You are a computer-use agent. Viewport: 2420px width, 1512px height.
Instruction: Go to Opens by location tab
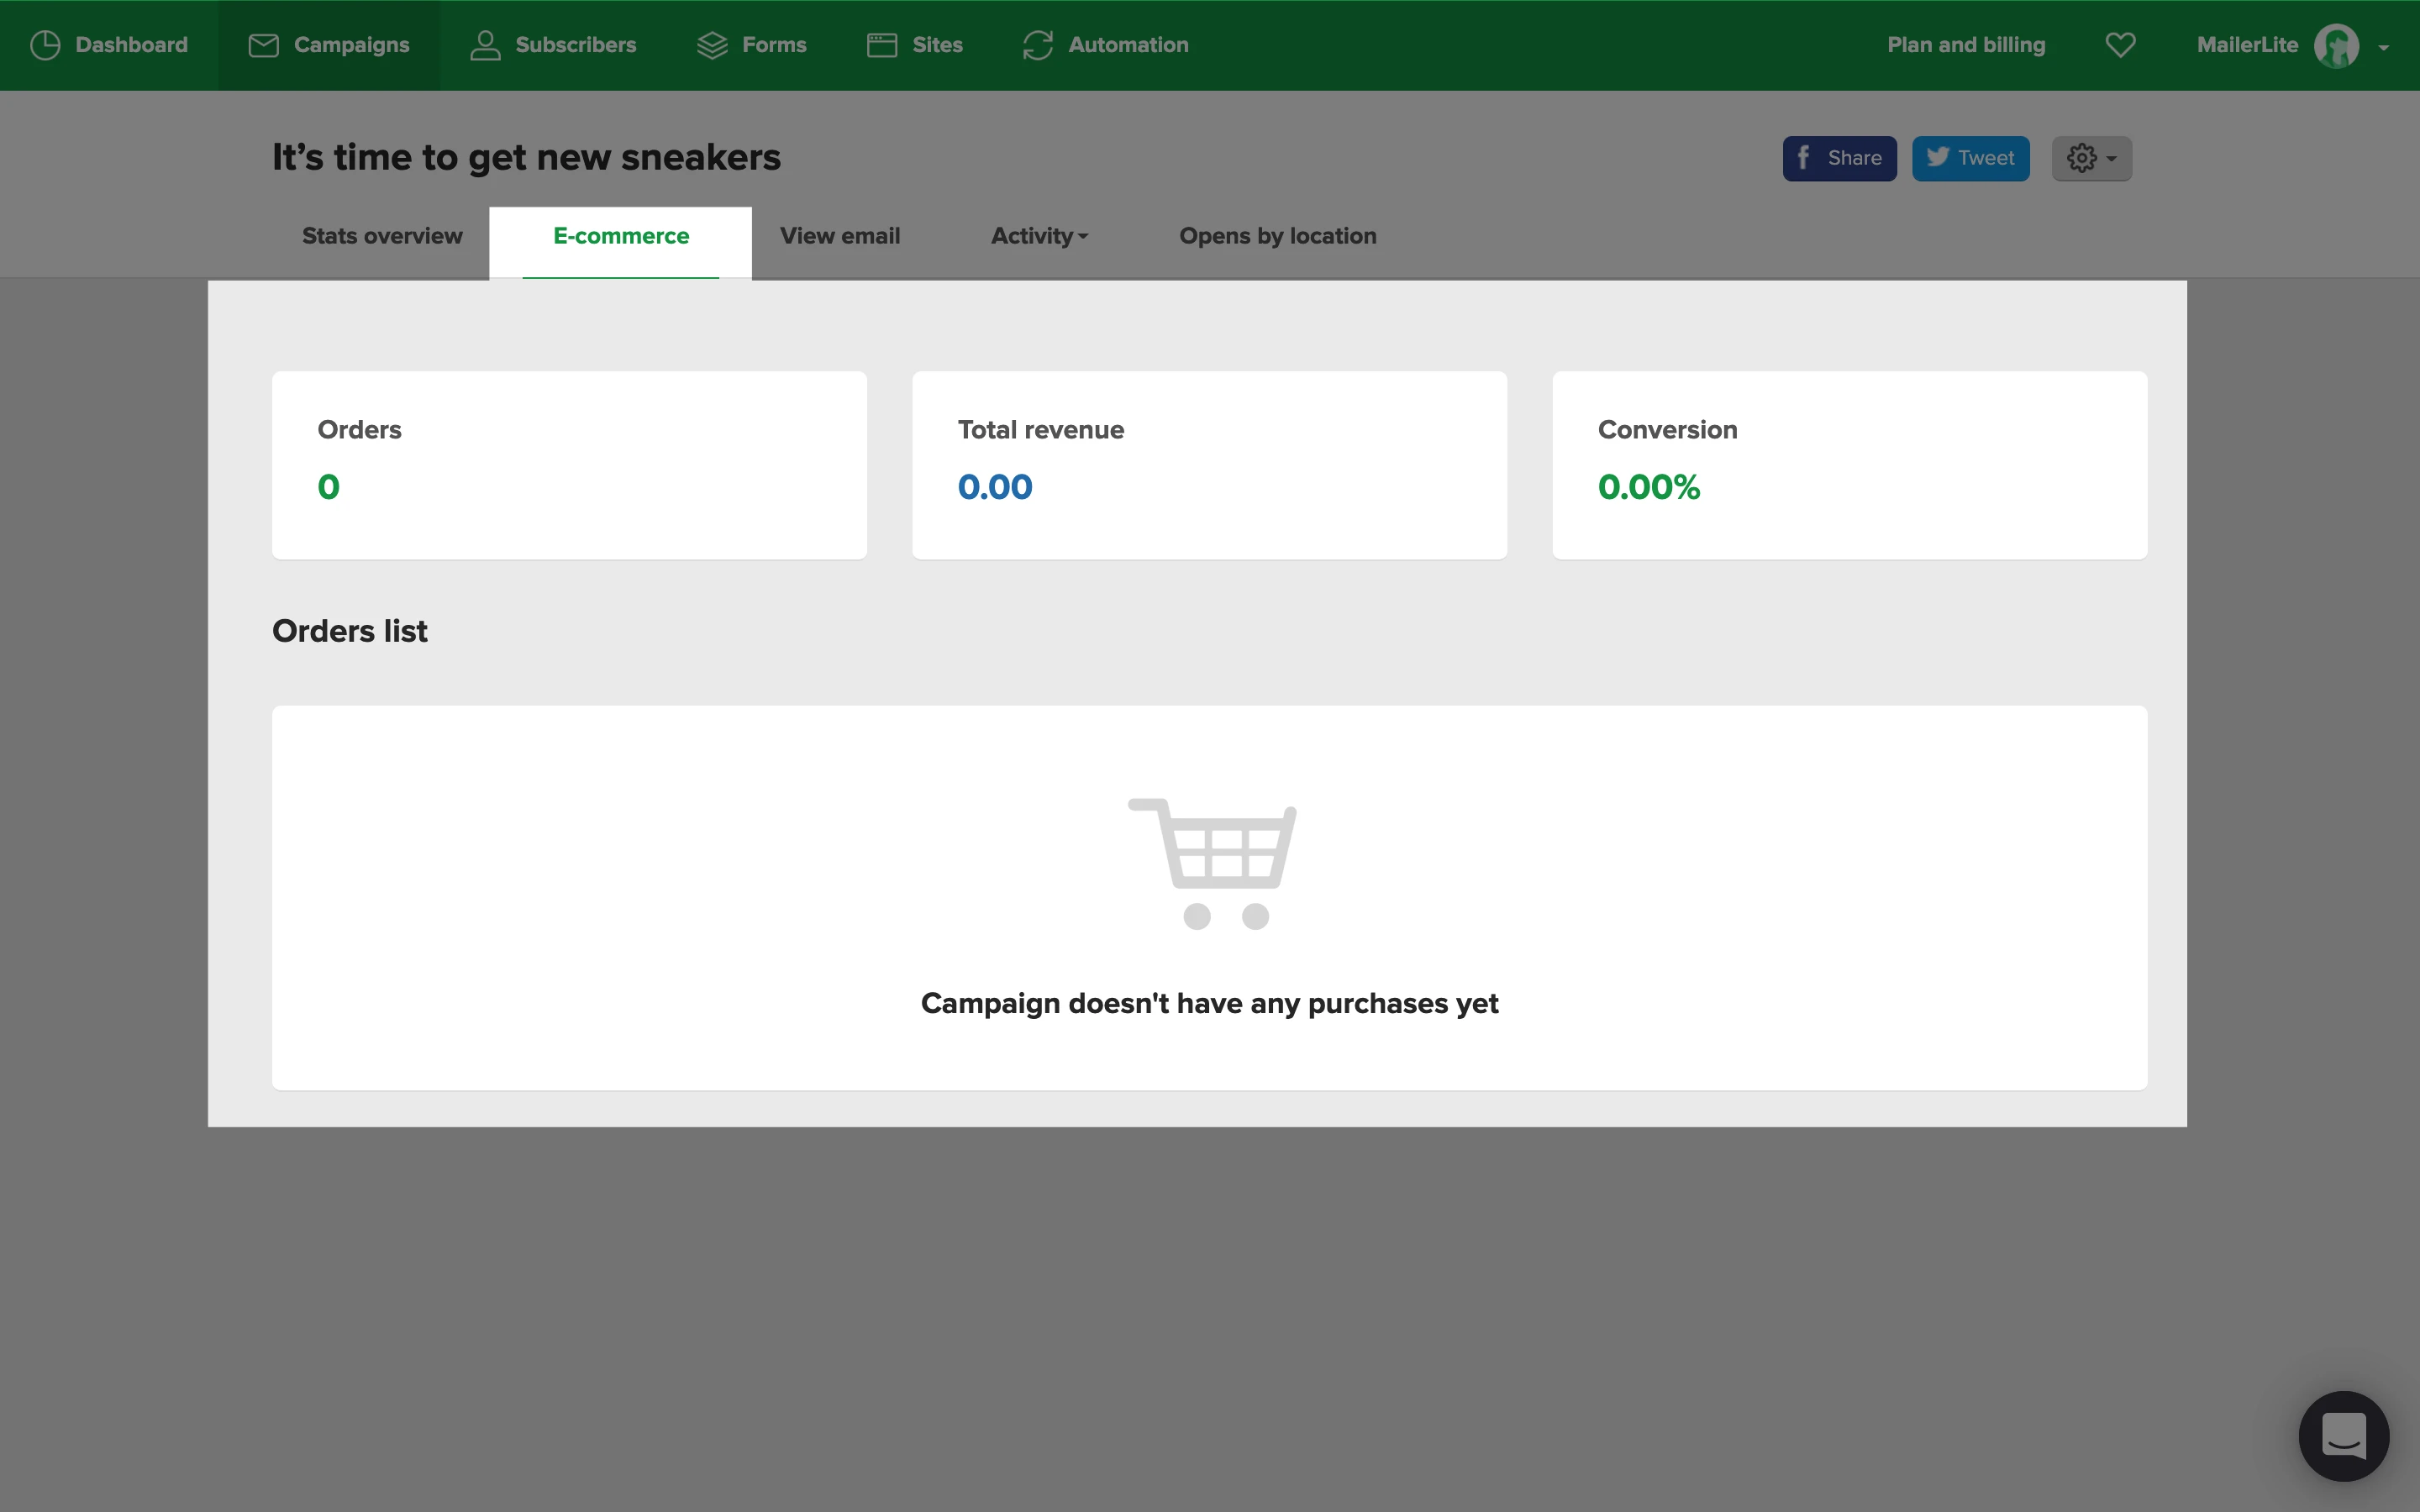point(1277,236)
